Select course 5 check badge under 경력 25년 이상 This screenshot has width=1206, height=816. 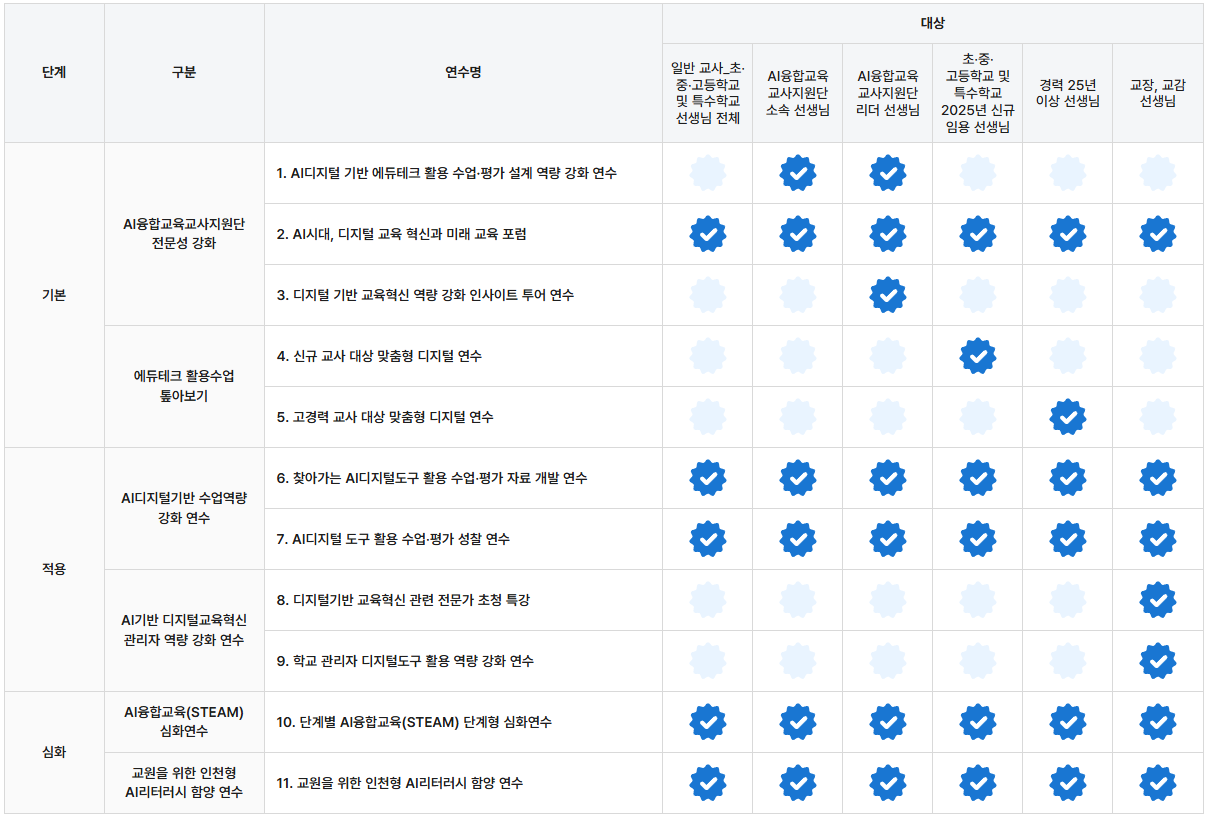tap(1067, 417)
